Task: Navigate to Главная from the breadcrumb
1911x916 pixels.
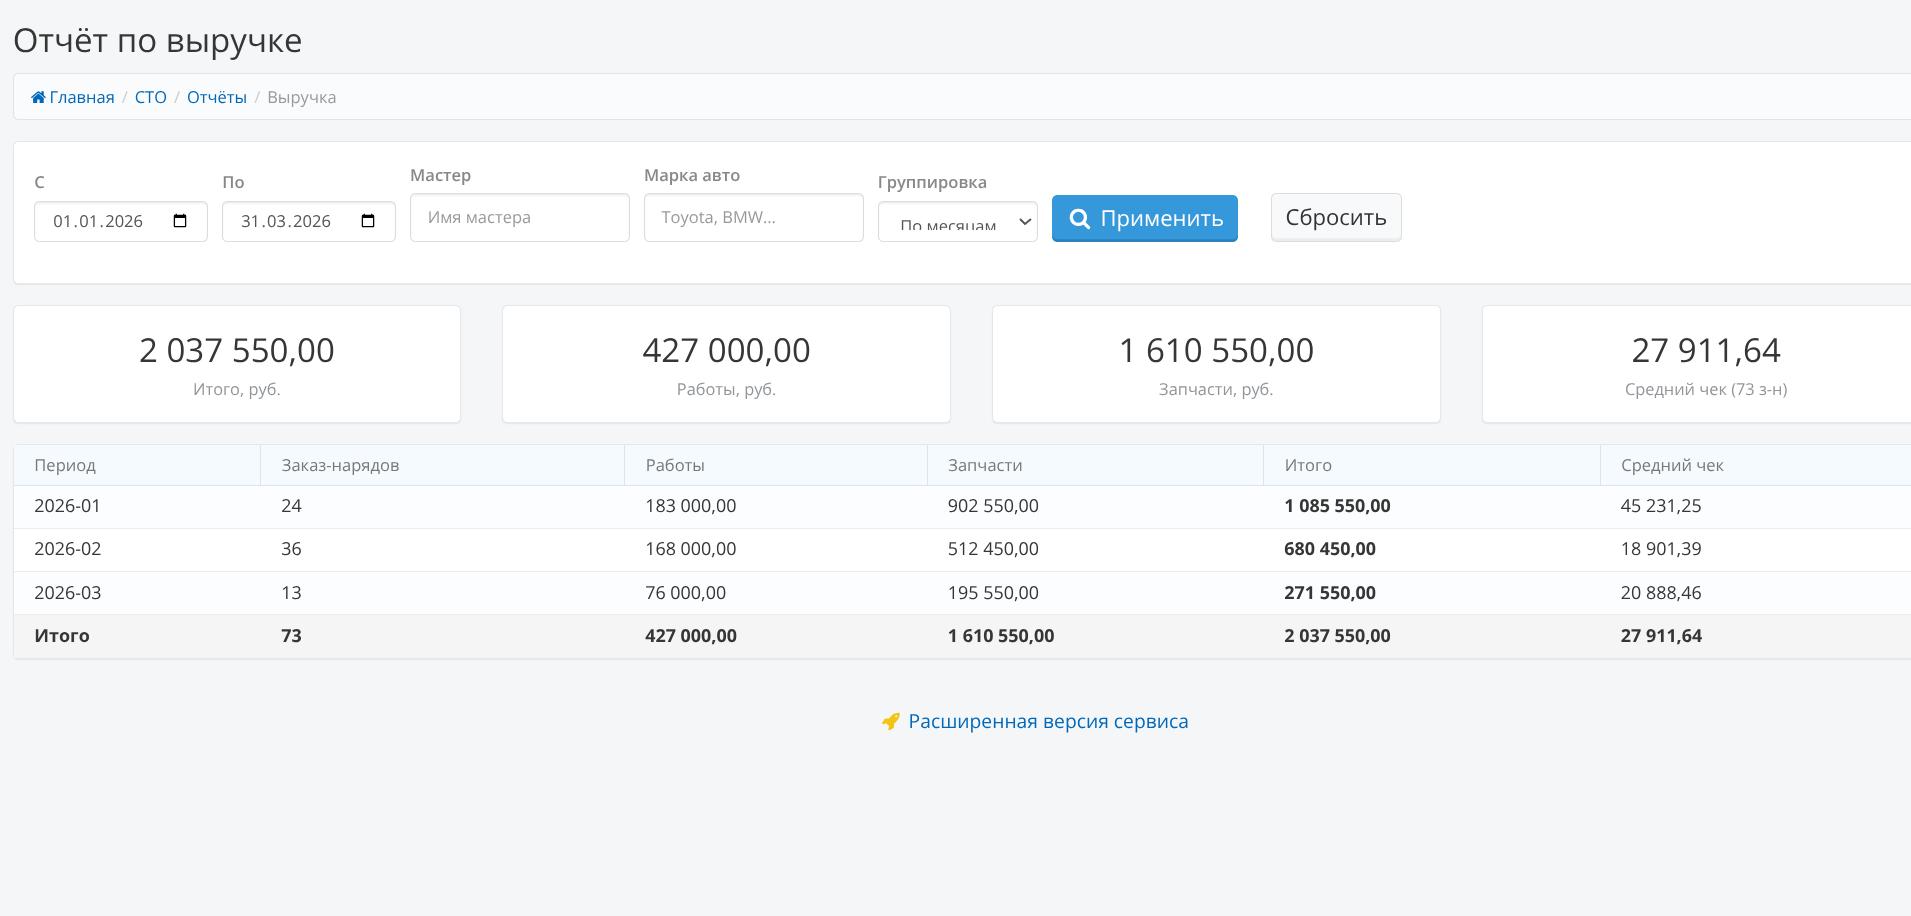Action: [80, 96]
